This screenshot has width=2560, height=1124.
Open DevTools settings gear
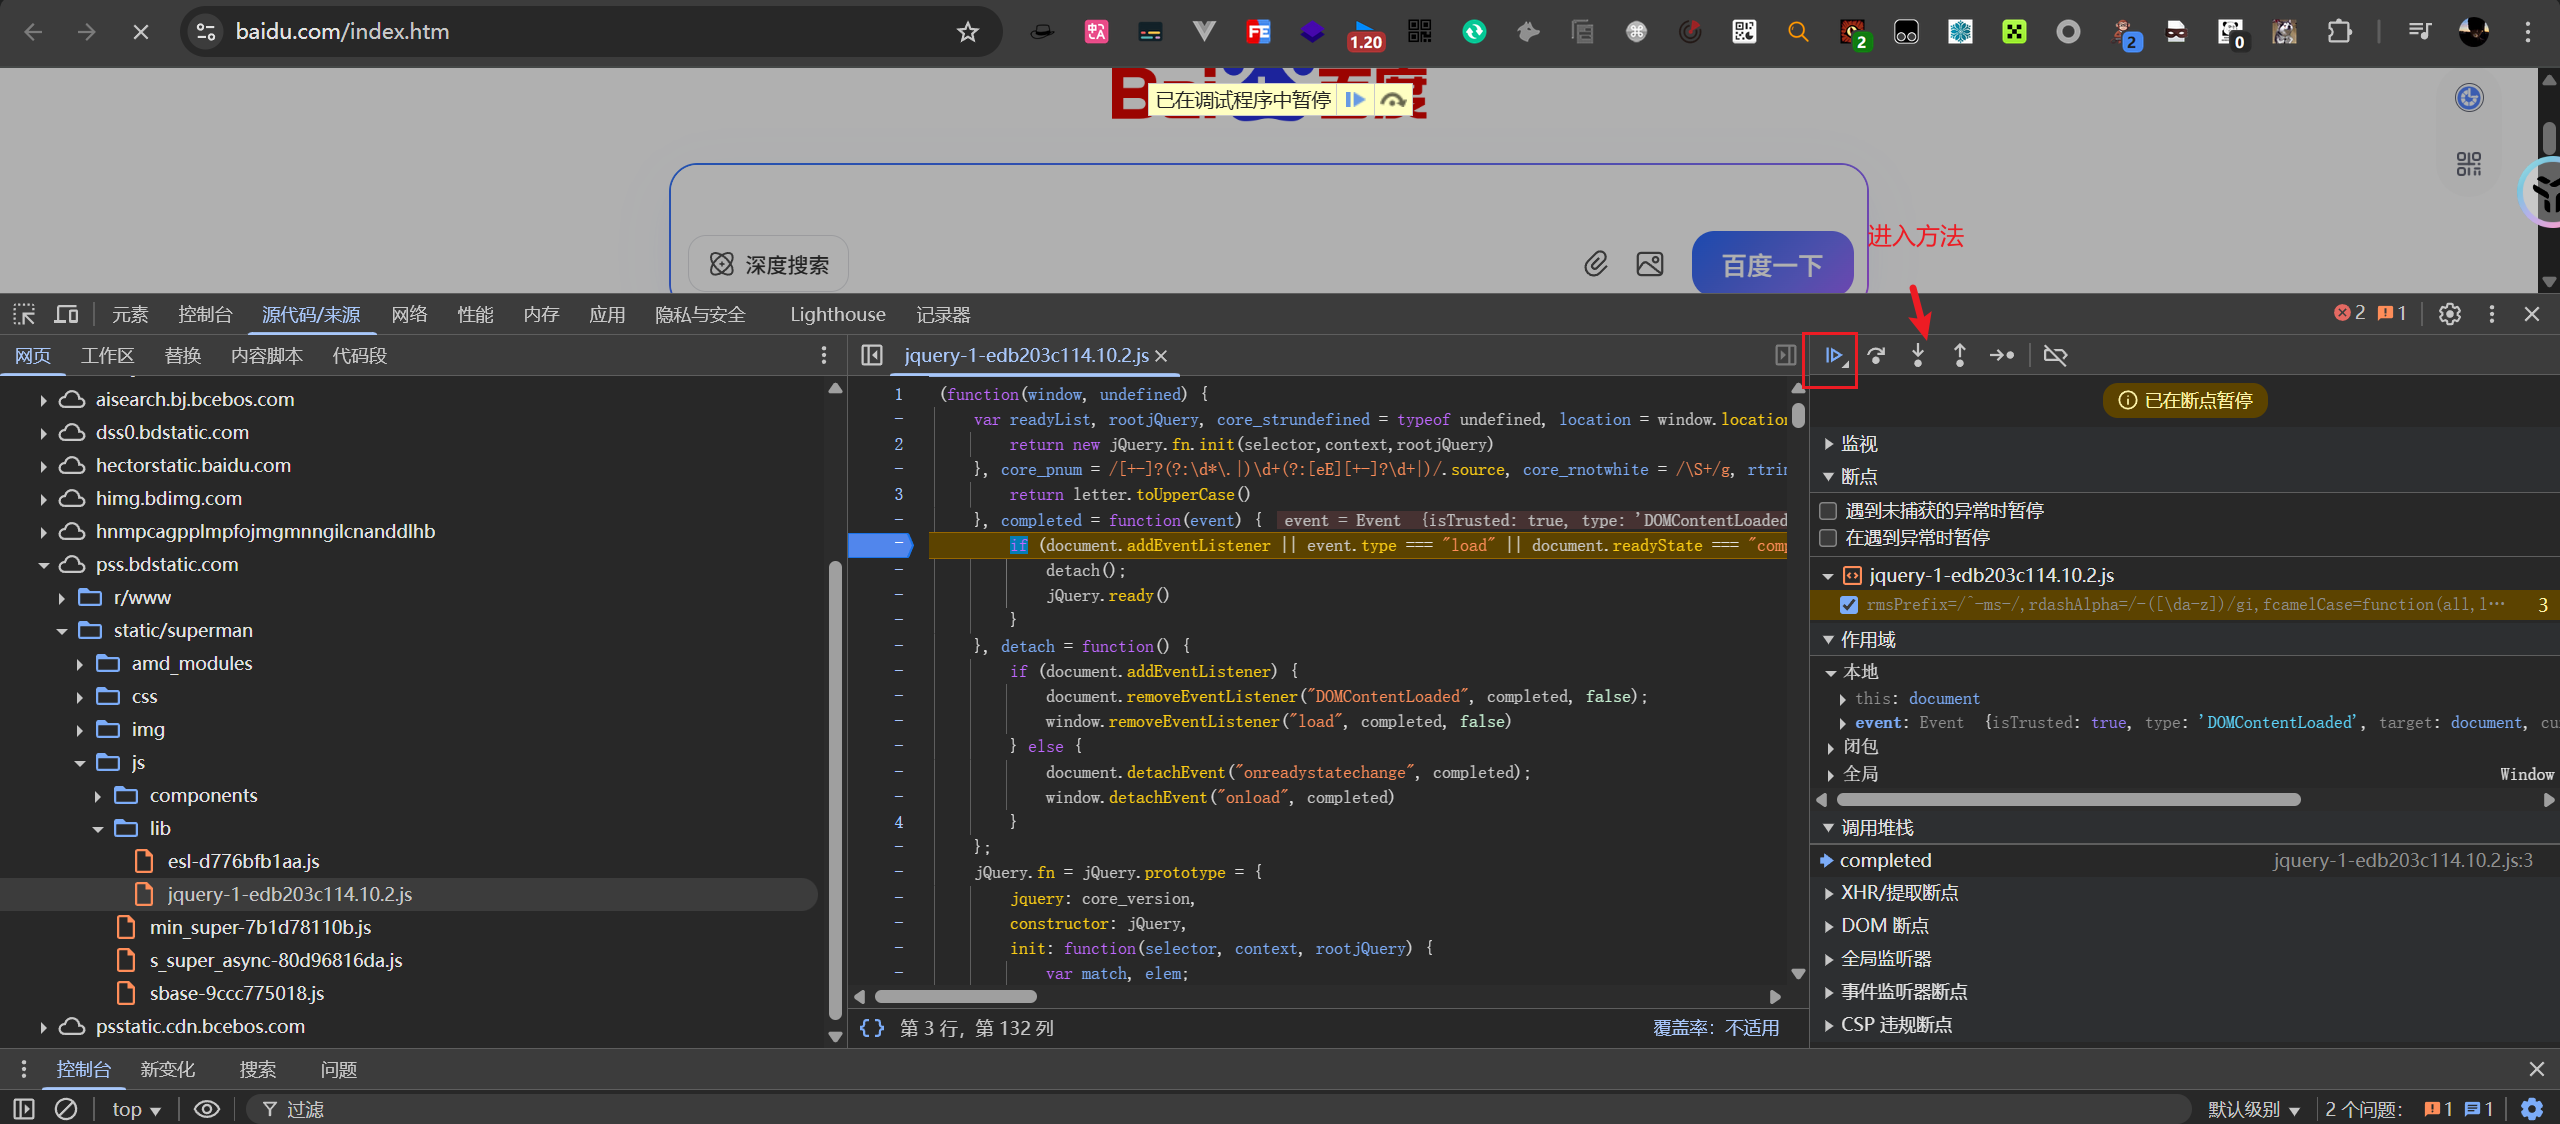click(x=2449, y=314)
